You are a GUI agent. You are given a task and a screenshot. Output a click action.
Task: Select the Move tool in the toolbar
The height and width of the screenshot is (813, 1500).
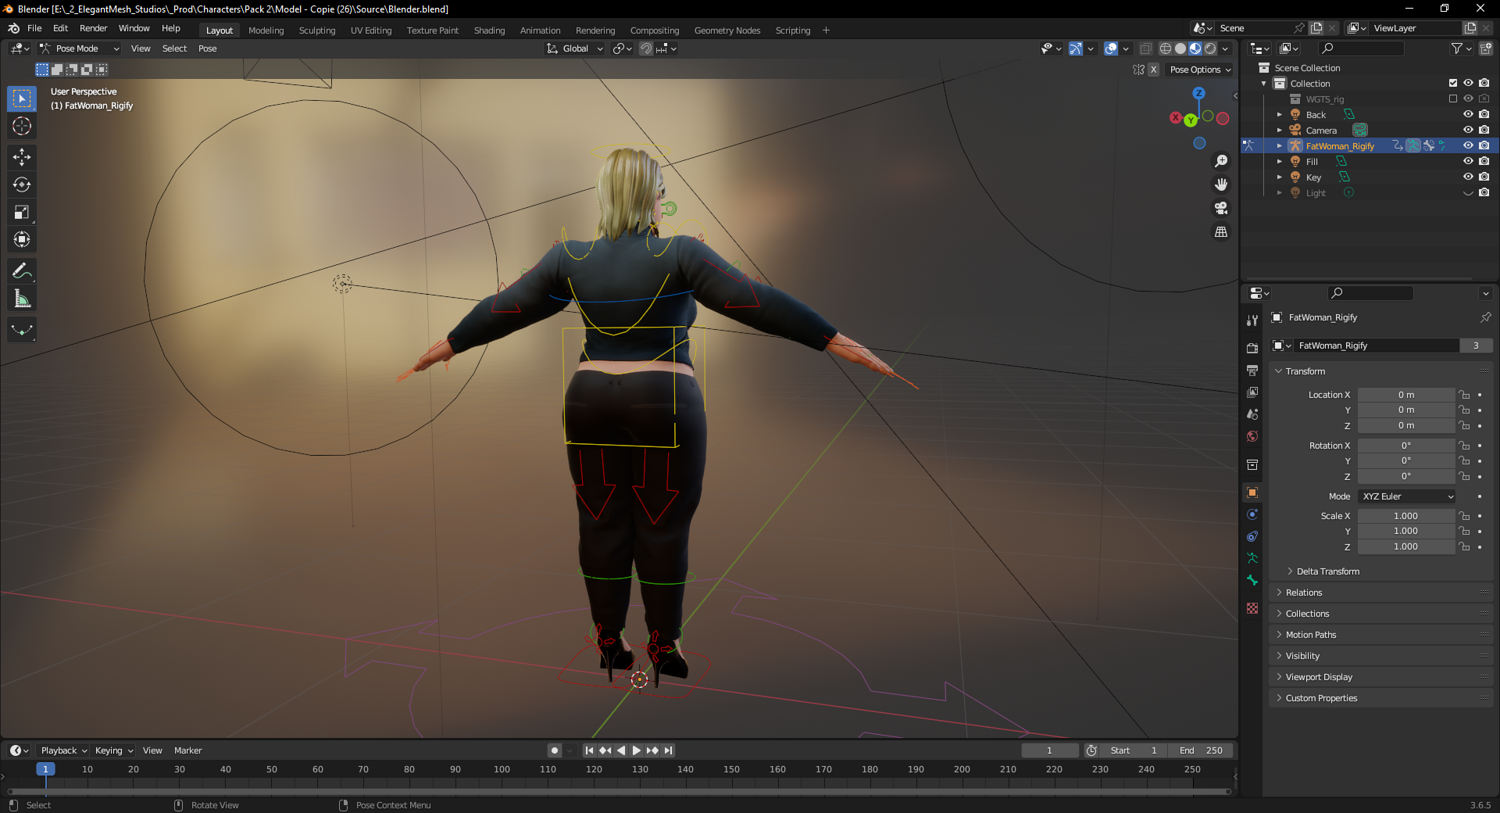tap(22, 157)
